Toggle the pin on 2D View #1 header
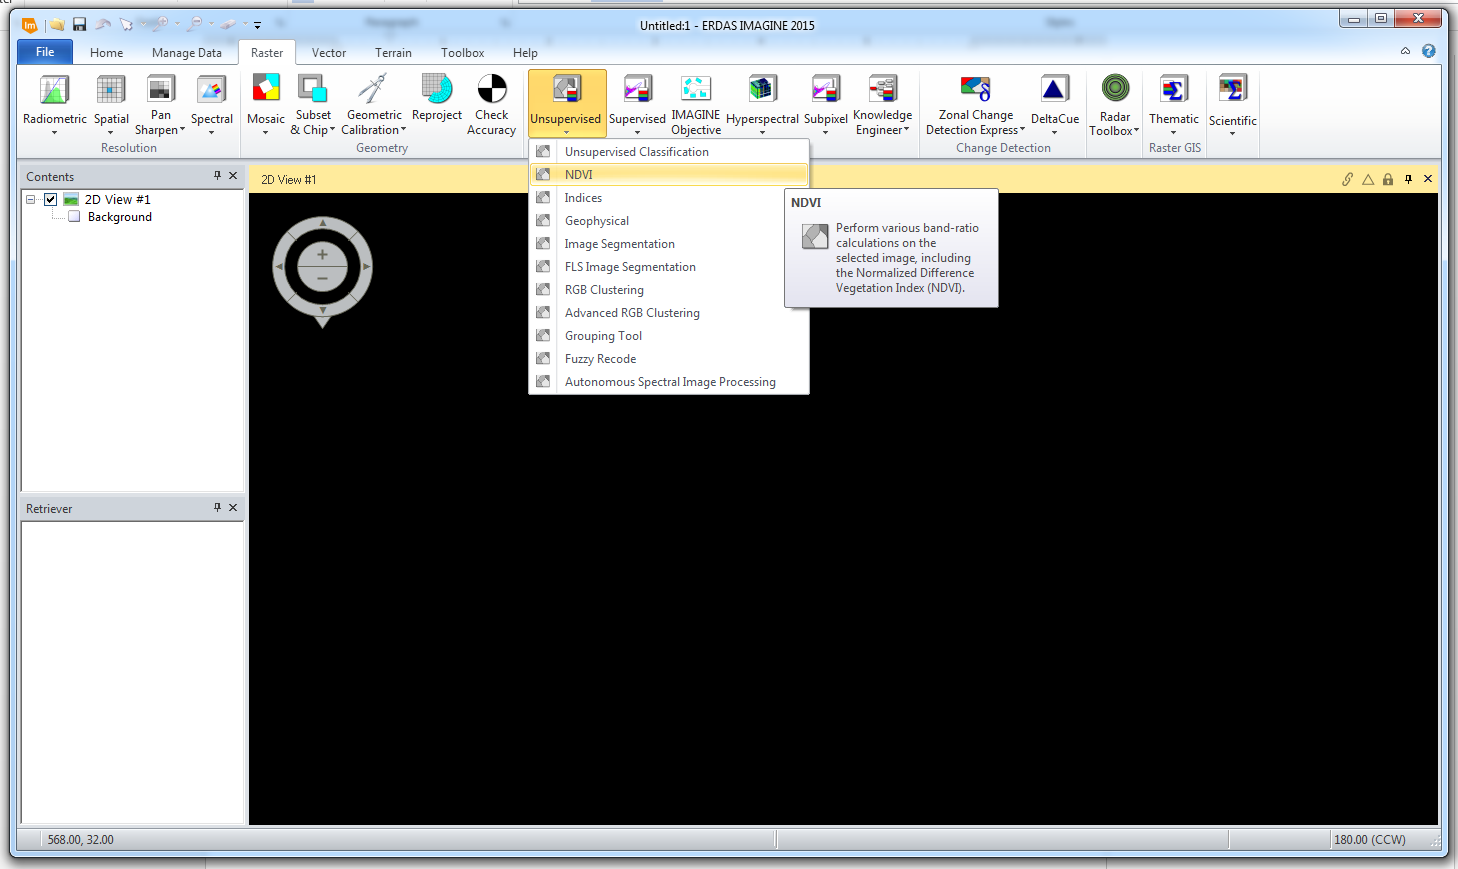This screenshot has height=869, width=1458. [x=1408, y=179]
